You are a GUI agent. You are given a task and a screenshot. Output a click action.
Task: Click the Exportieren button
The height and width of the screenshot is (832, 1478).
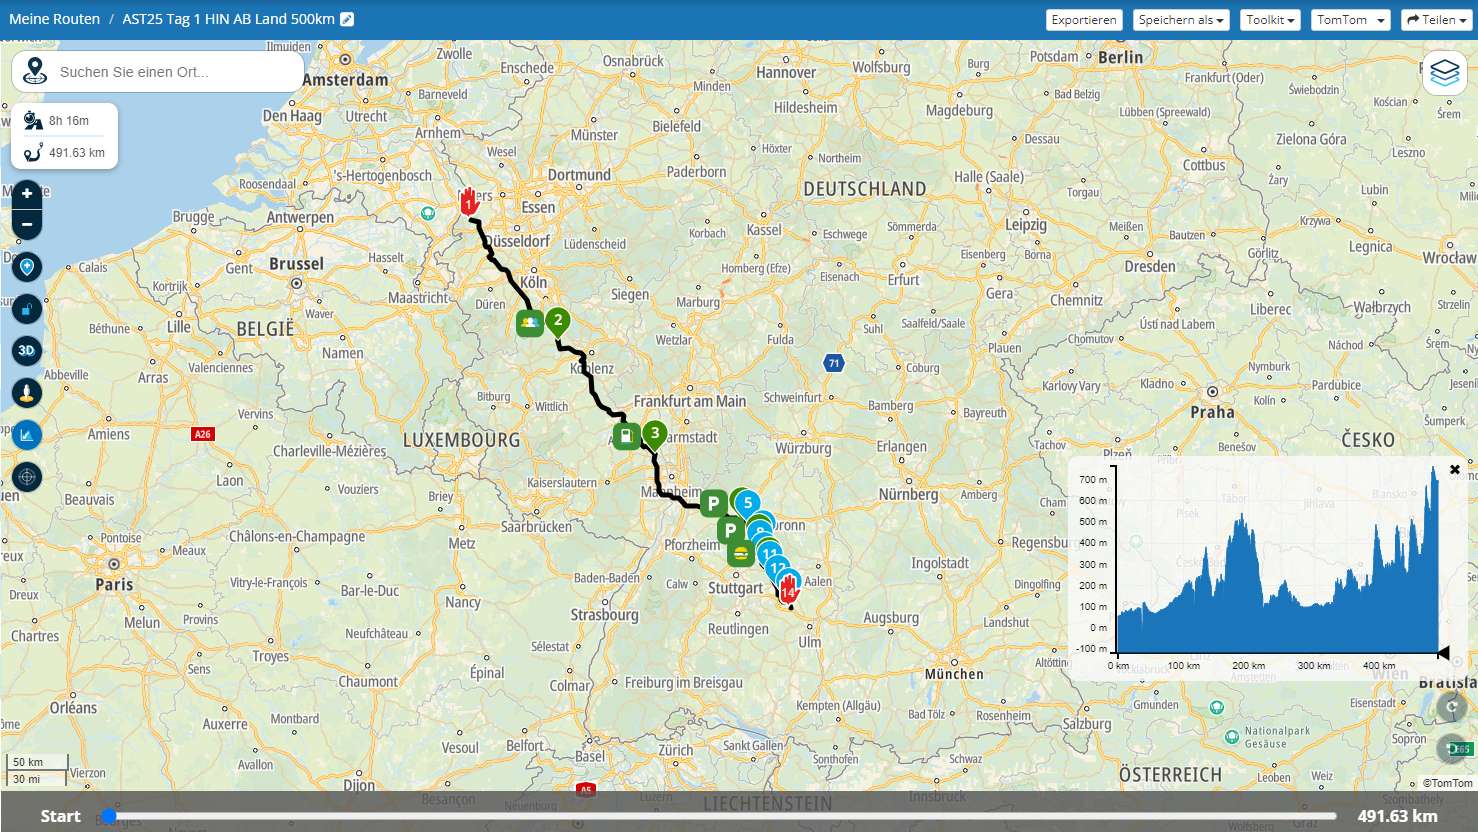click(1083, 20)
